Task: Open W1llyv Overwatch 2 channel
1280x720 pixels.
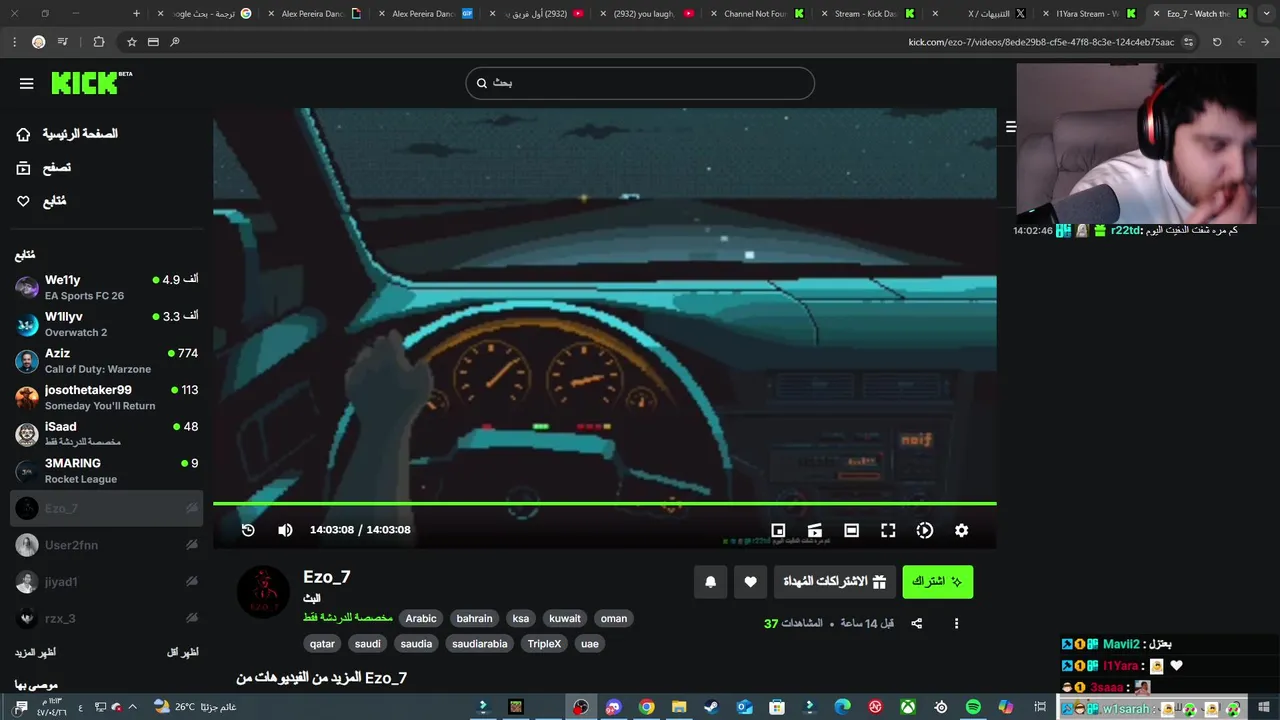Action: click(x=106, y=324)
